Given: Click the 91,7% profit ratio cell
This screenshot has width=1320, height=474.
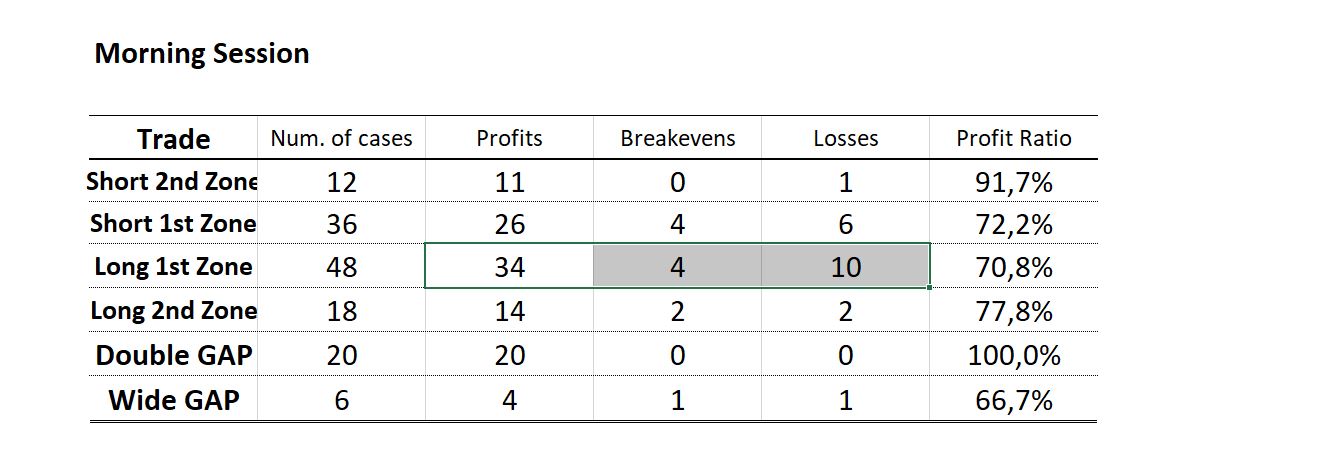Looking at the screenshot, I should point(1013,182).
